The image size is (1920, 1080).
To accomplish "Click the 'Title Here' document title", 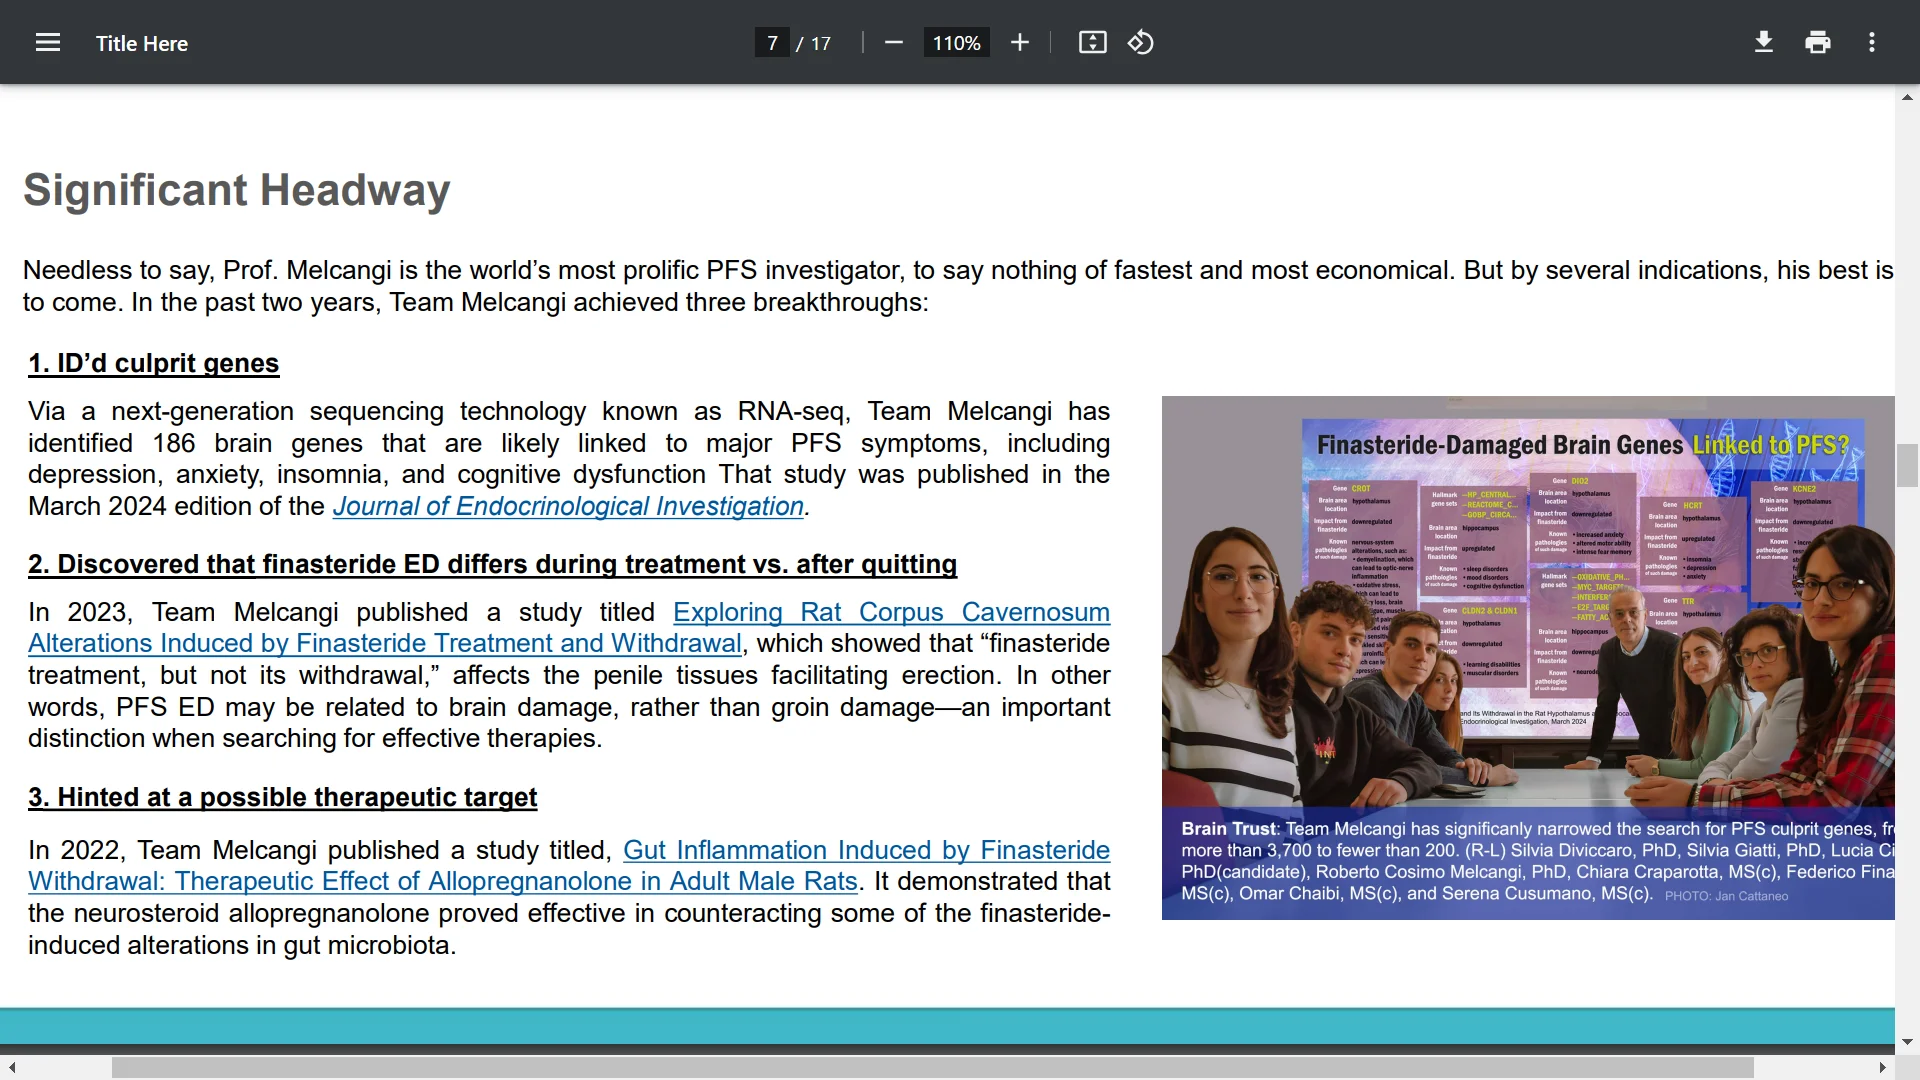I will [x=142, y=43].
